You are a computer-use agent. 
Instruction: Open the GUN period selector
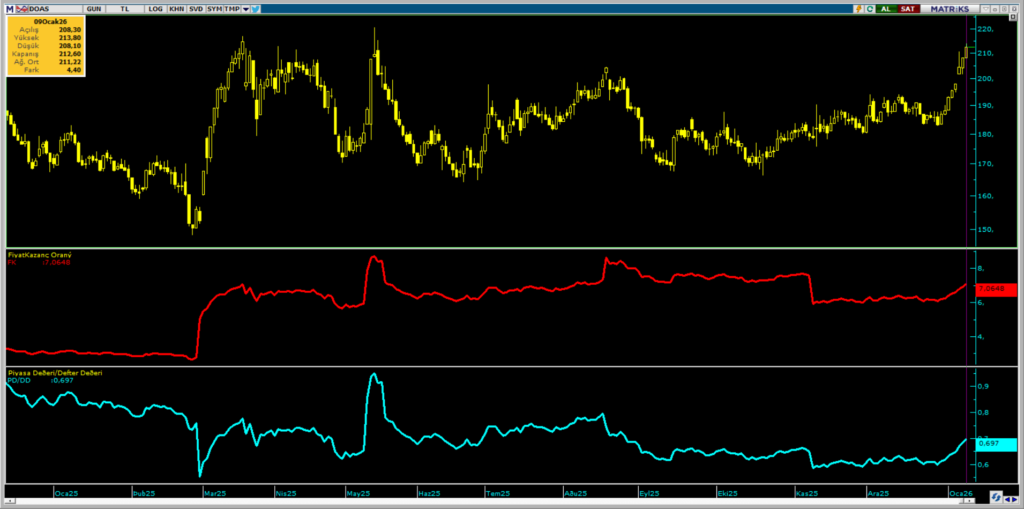(x=94, y=8)
